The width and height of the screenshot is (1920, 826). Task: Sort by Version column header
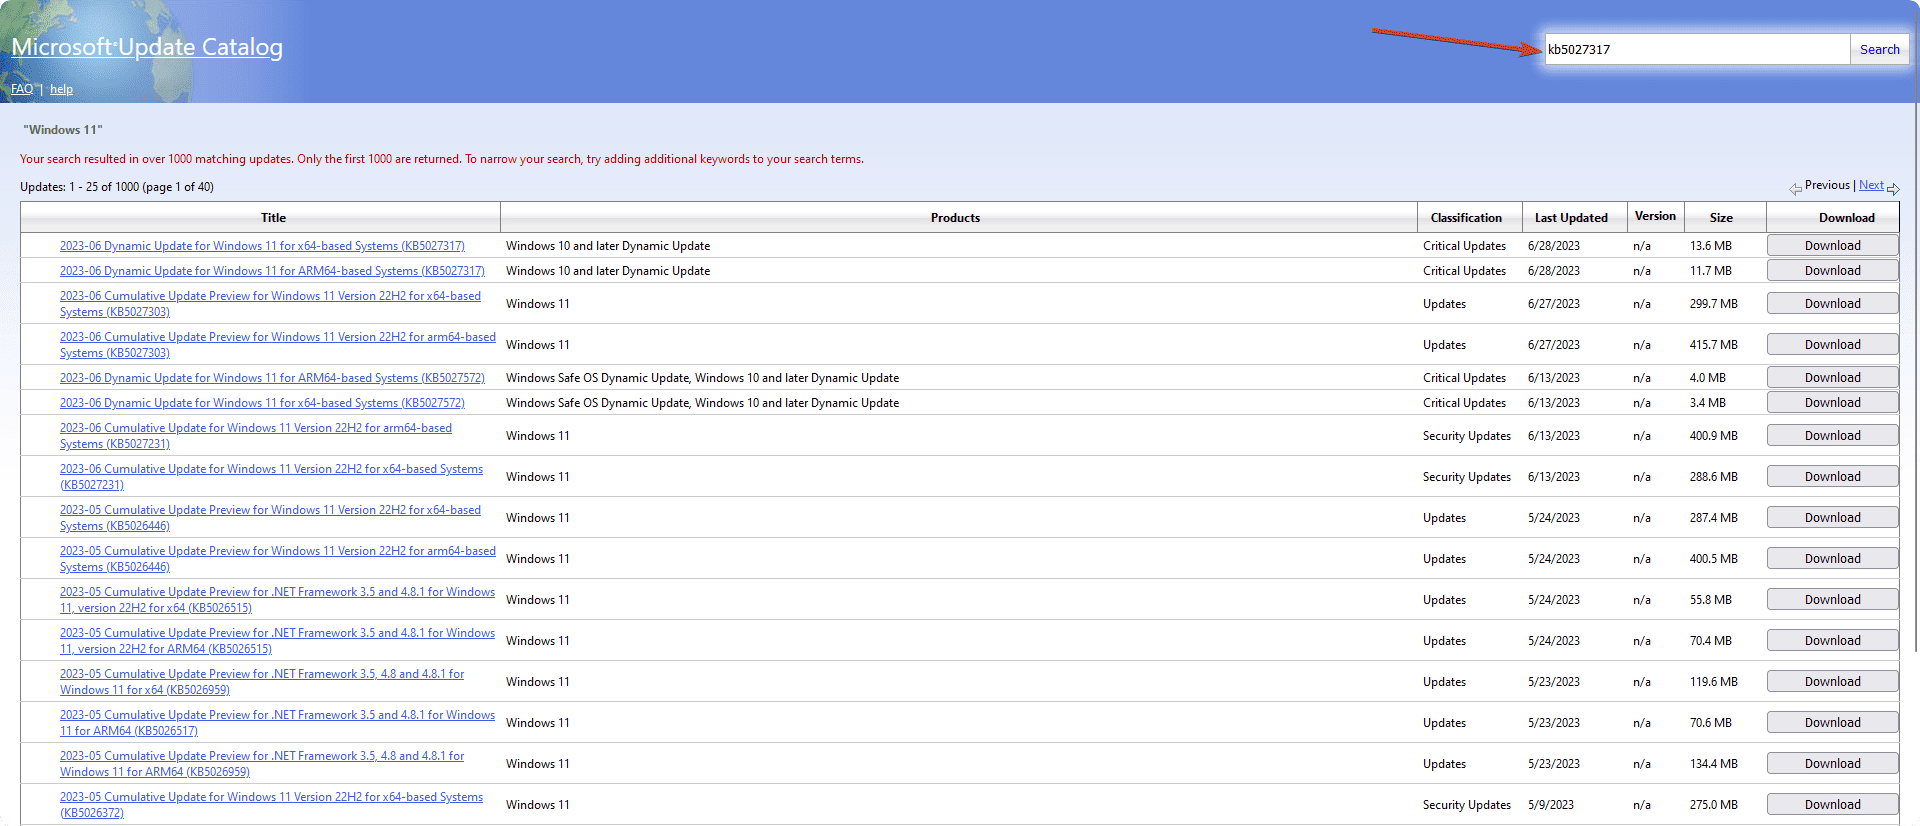pyautogui.click(x=1655, y=216)
